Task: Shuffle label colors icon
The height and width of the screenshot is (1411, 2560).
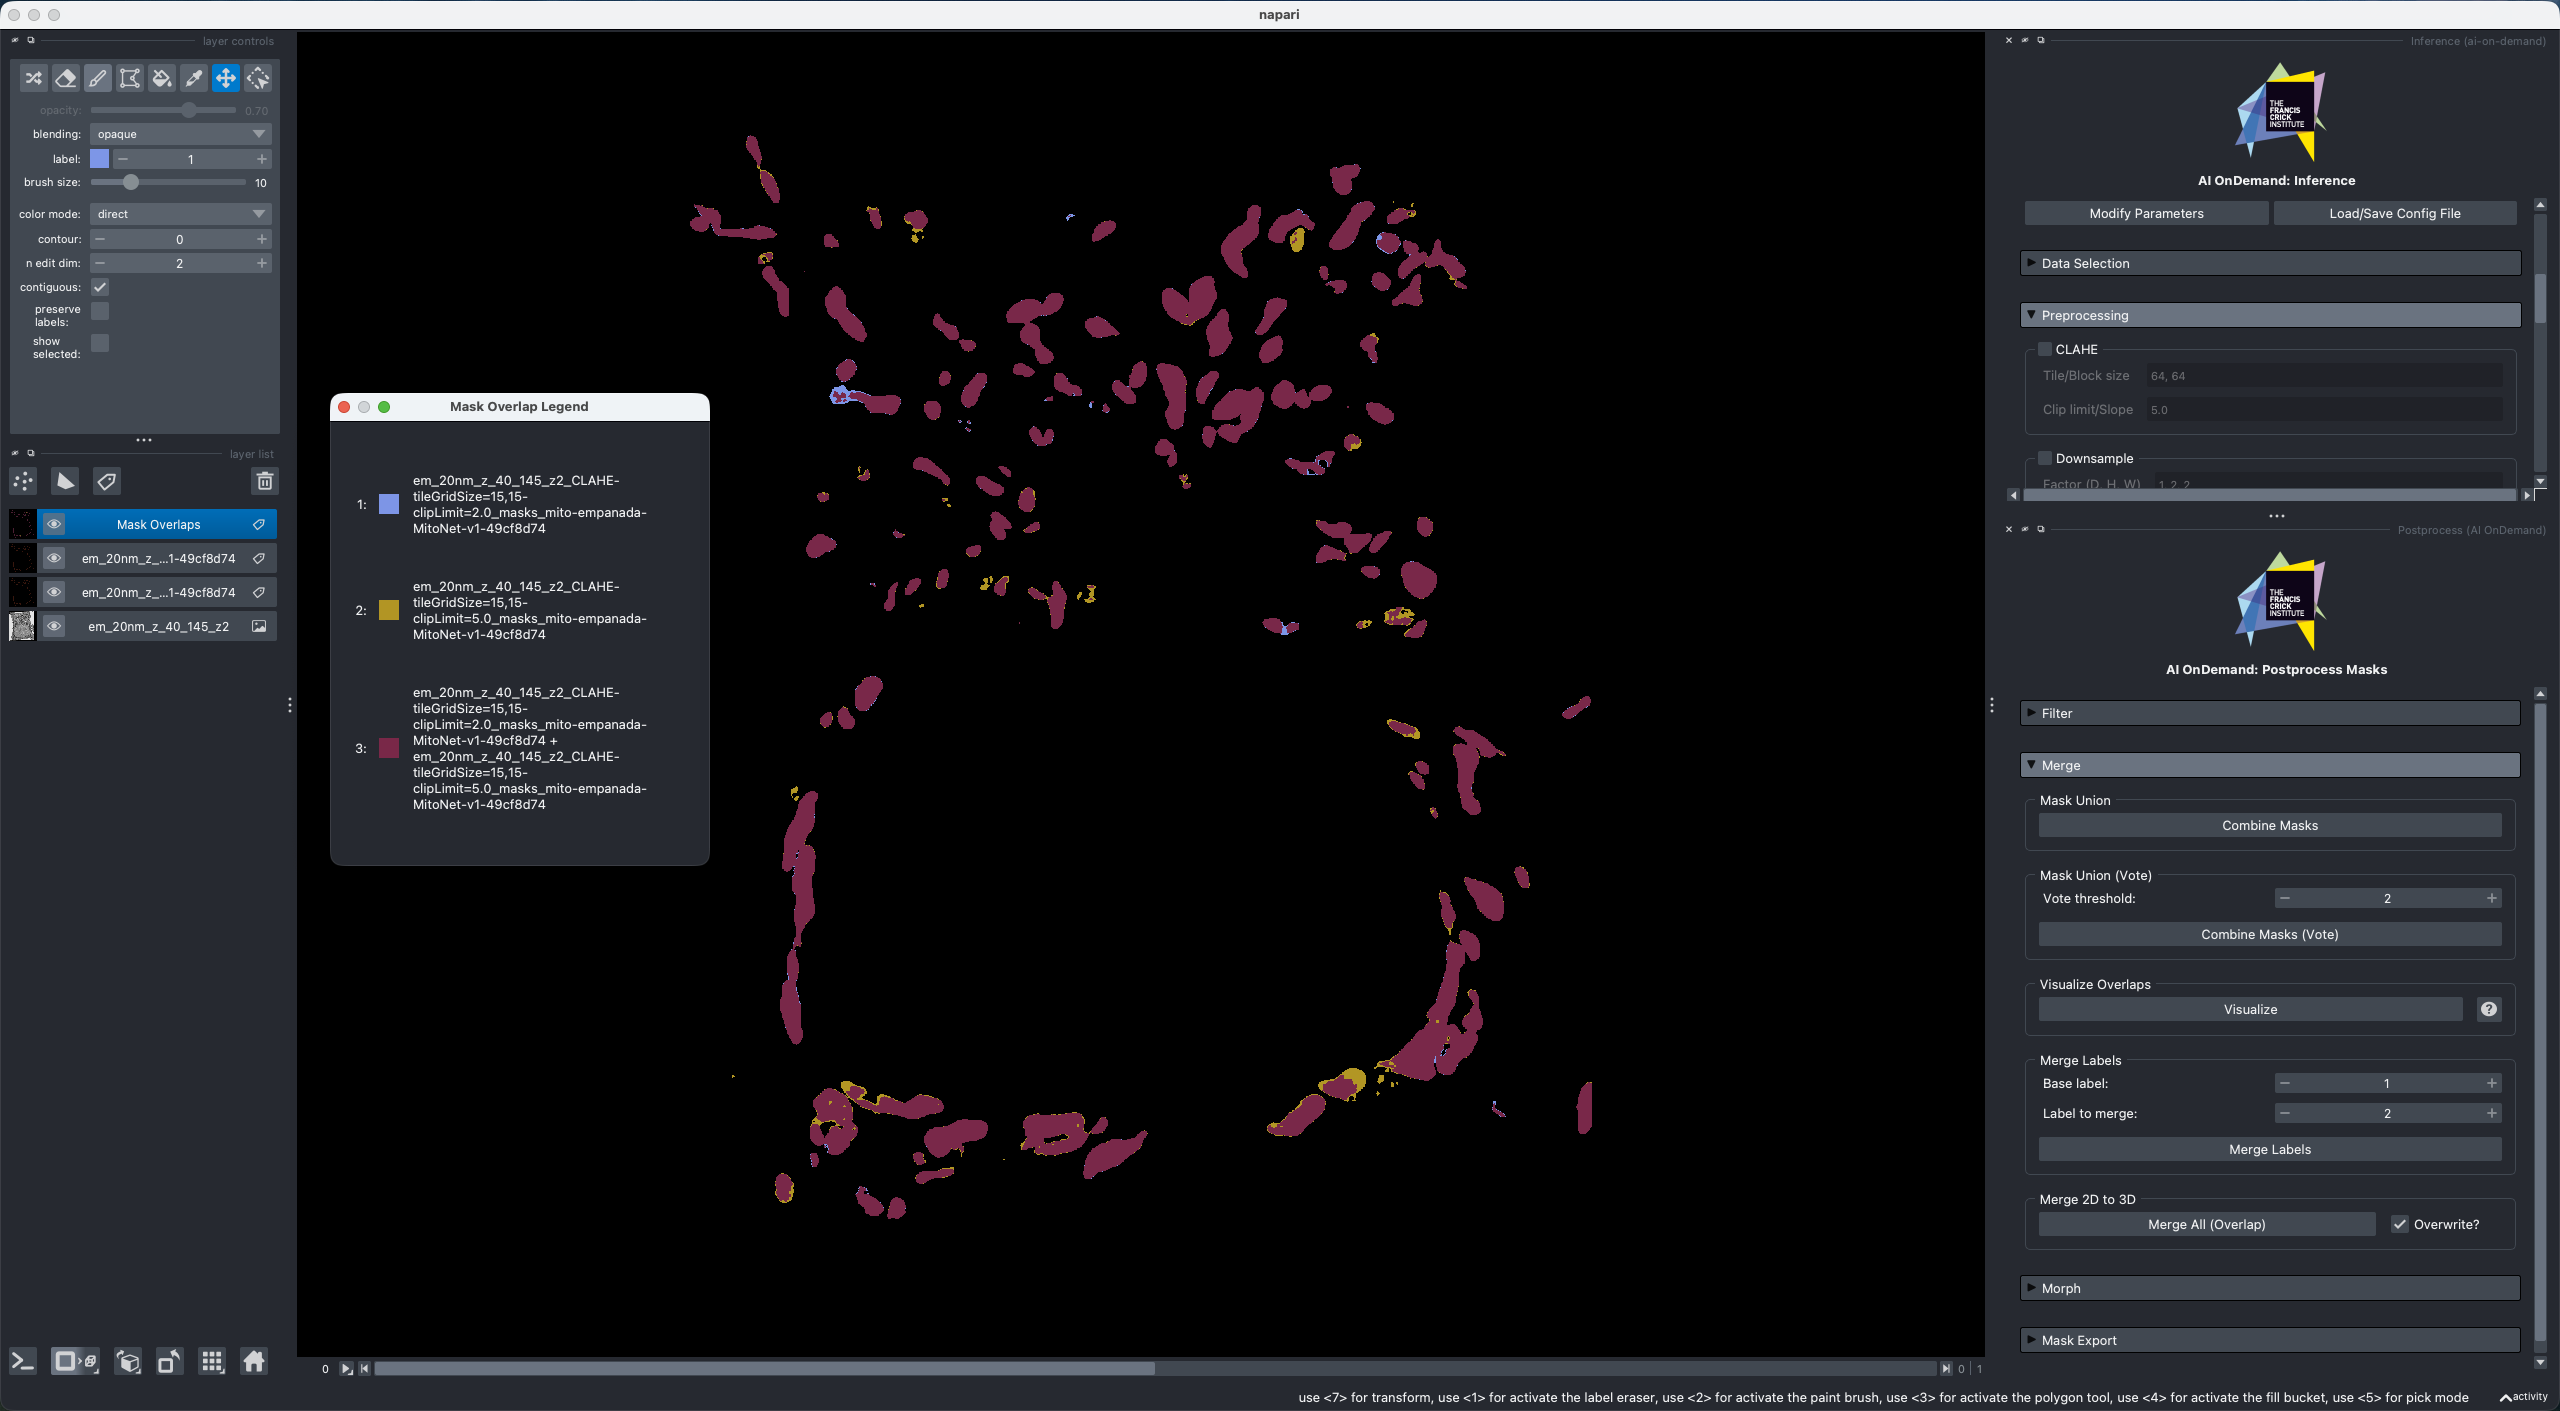Action: tap(33, 78)
